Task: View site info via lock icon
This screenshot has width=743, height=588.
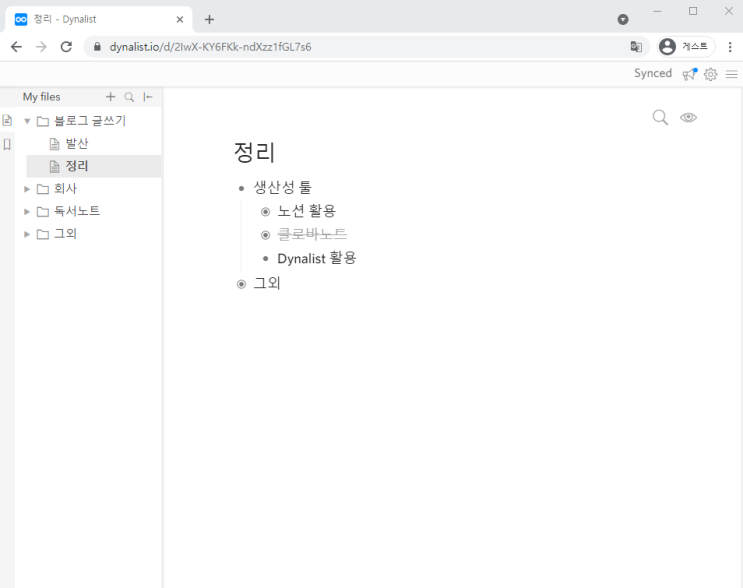Action: 97,46
